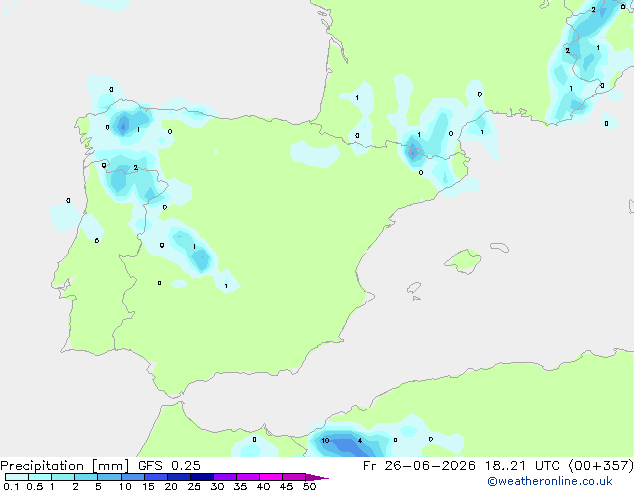The width and height of the screenshot is (634, 490).
Task: Click the "(00+357)" forecast offset text
Action: click(601, 466)
